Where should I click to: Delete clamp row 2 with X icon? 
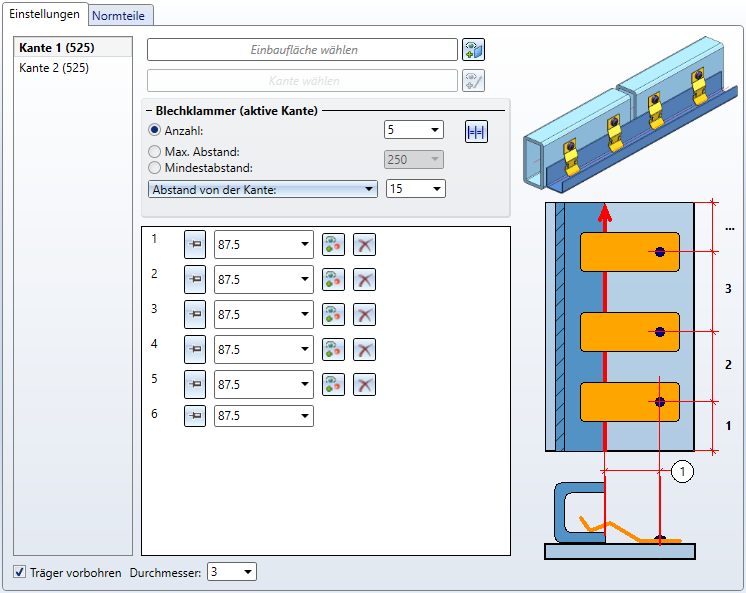(x=366, y=280)
